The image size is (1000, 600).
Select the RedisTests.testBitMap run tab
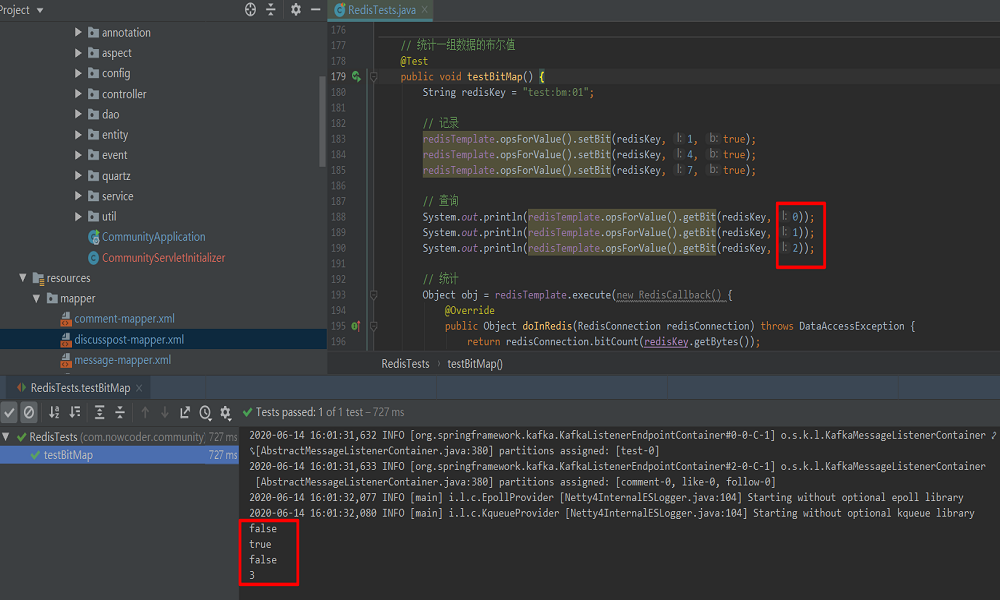pyautogui.click(x=80, y=388)
